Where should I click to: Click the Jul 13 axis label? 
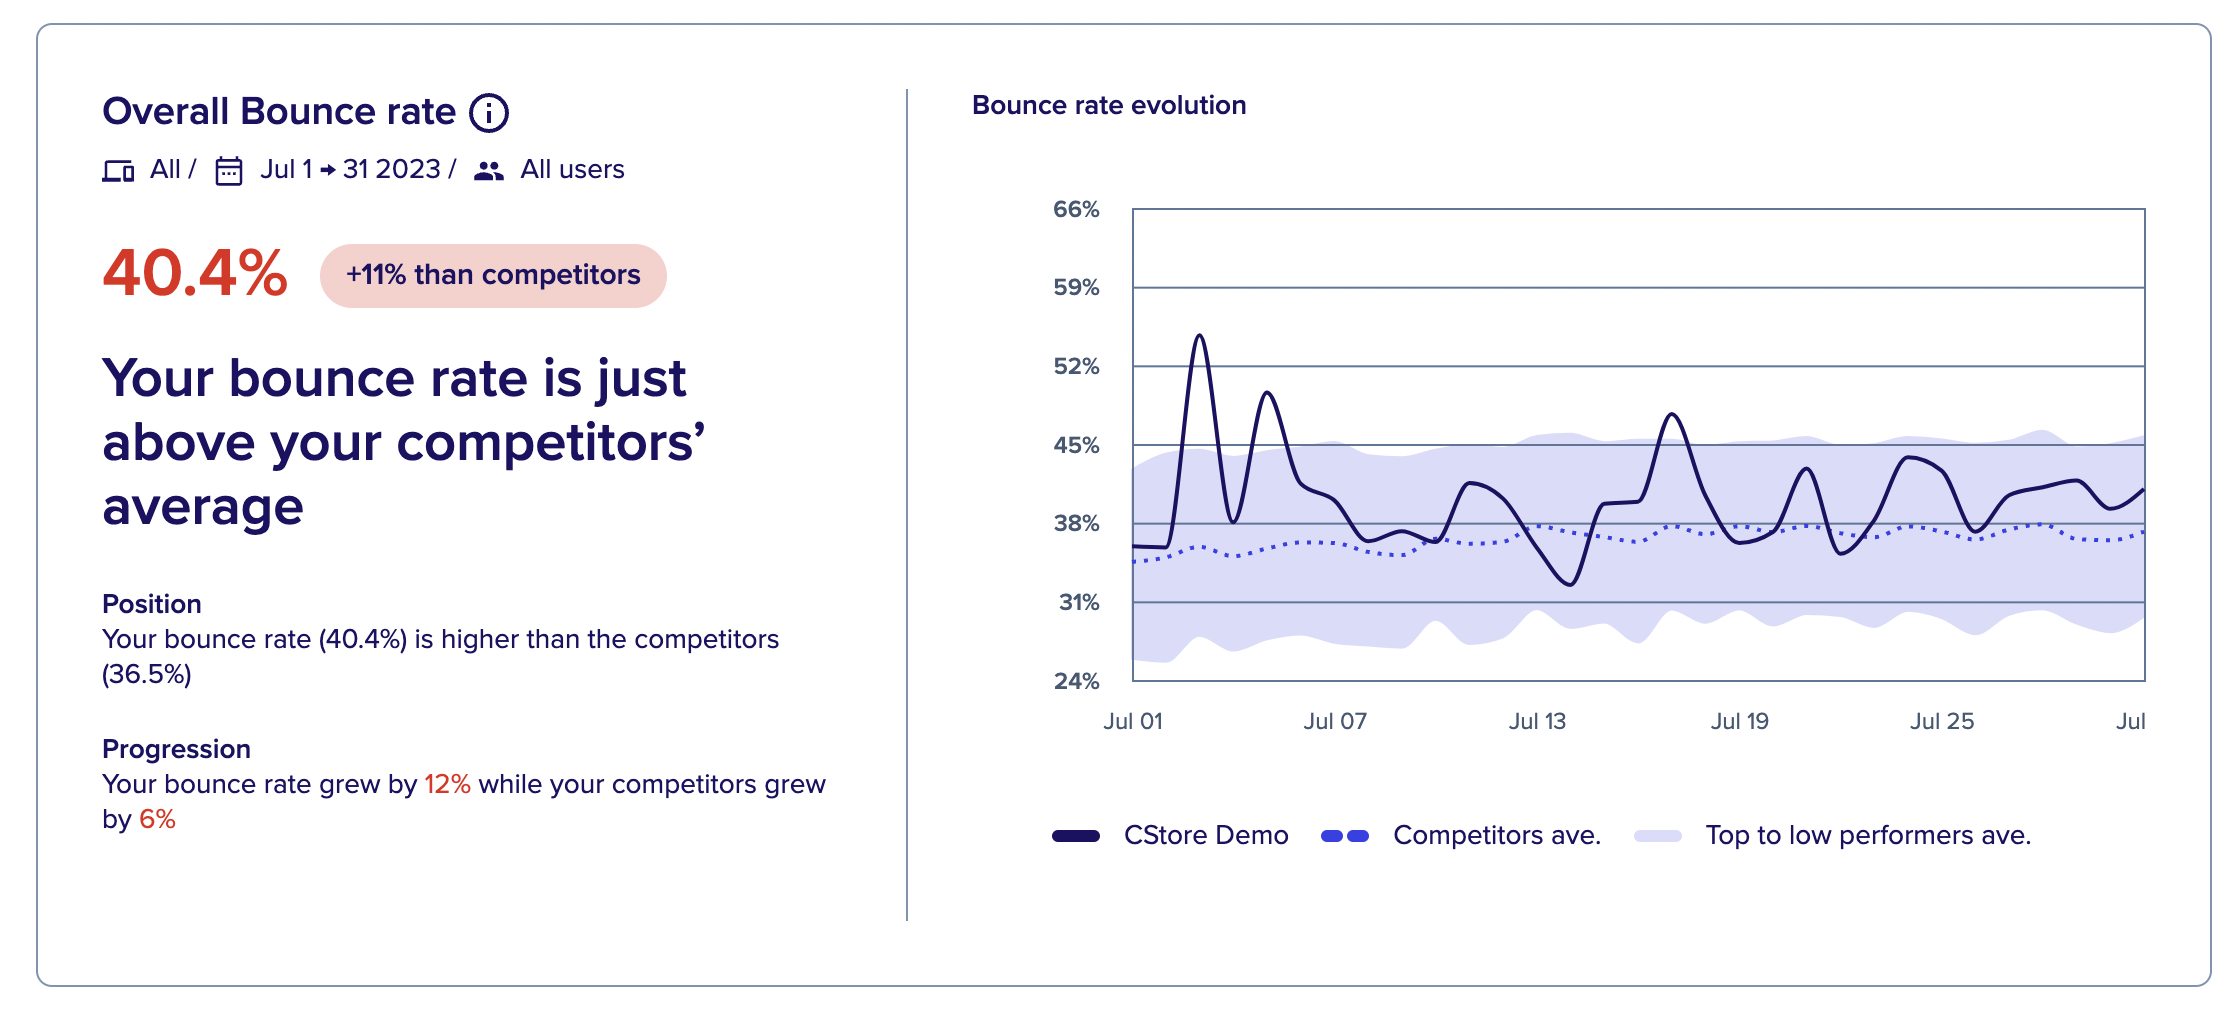pos(1537,721)
